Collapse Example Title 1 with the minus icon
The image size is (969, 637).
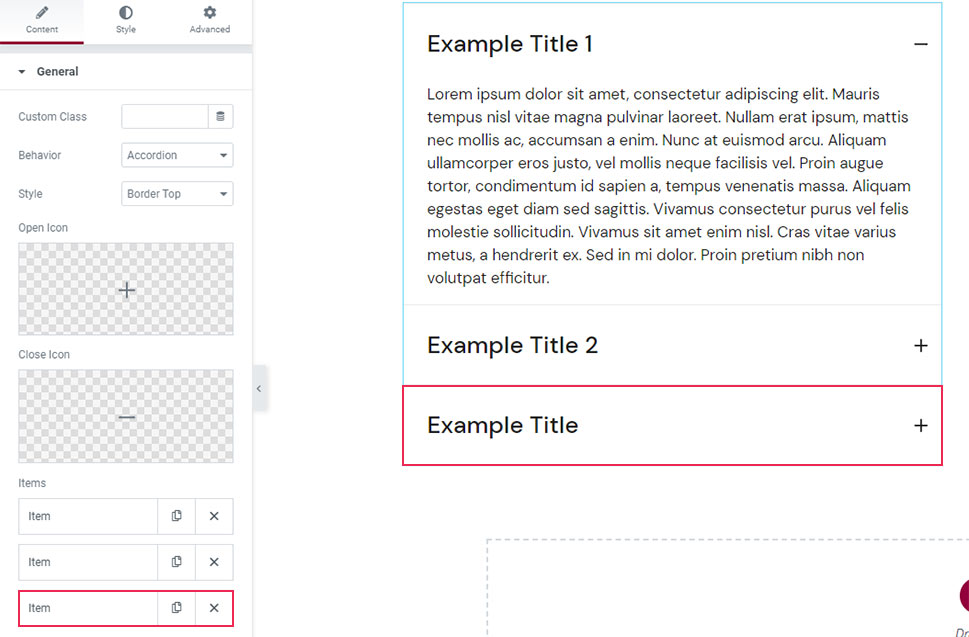coord(921,44)
